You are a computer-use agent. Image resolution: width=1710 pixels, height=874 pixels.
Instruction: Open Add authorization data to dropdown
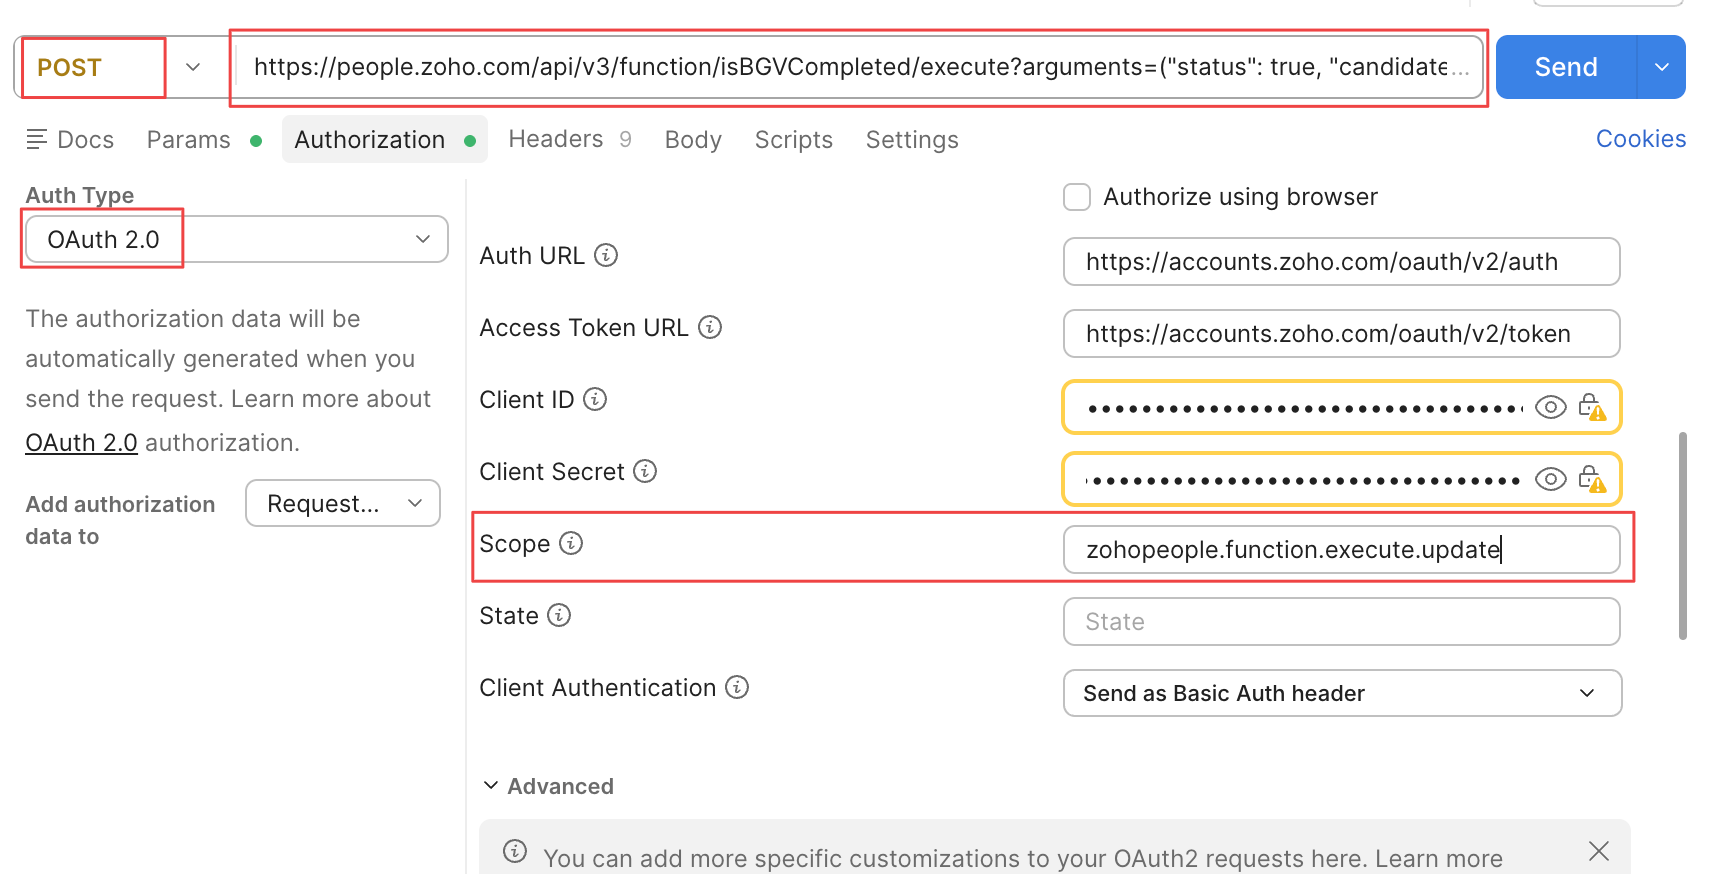point(343,503)
